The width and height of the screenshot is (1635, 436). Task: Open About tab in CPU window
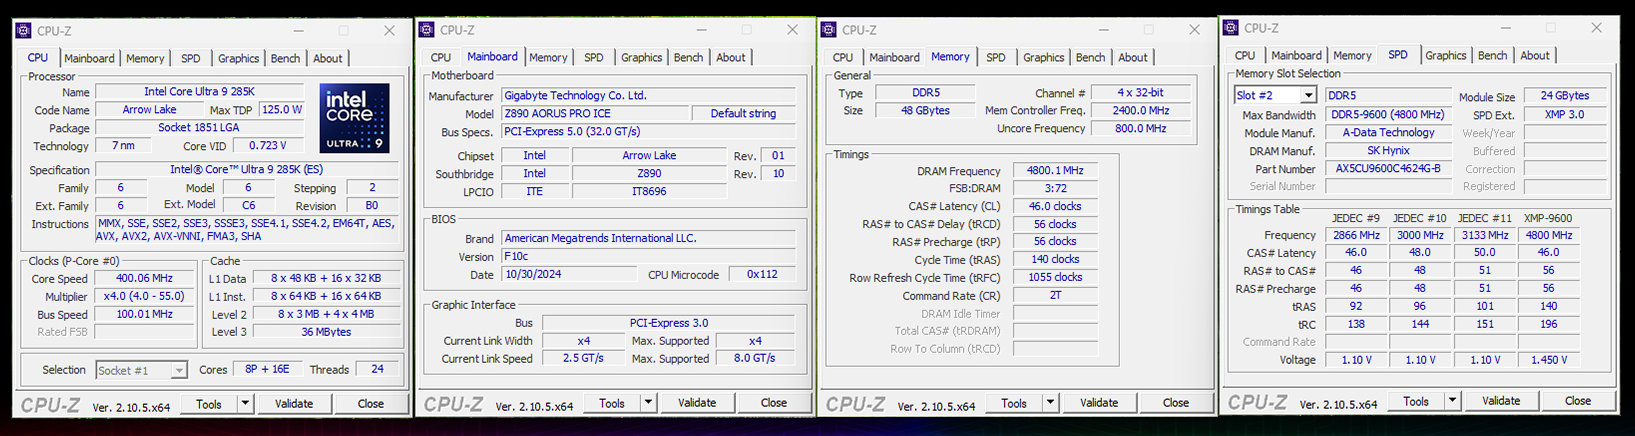click(x=327, y=58)
